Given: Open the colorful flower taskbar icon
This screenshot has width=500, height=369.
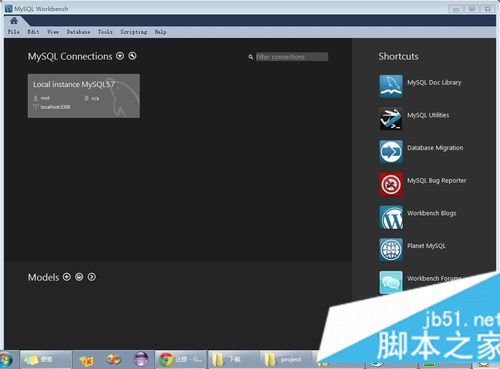Looking at the screenshot, I should [x=113, y=359].
